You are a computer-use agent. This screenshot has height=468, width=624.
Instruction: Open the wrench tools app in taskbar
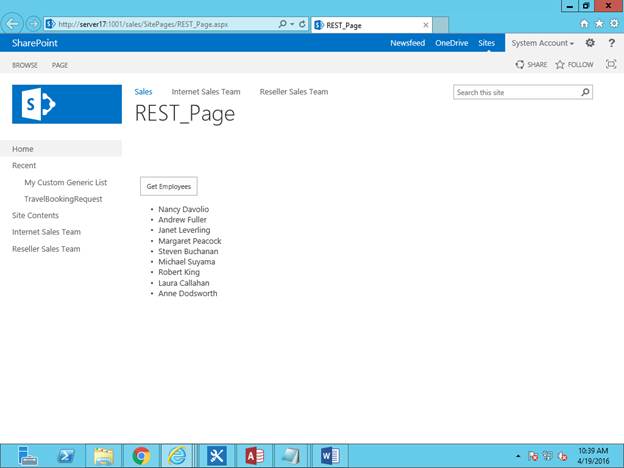(217, 456)
